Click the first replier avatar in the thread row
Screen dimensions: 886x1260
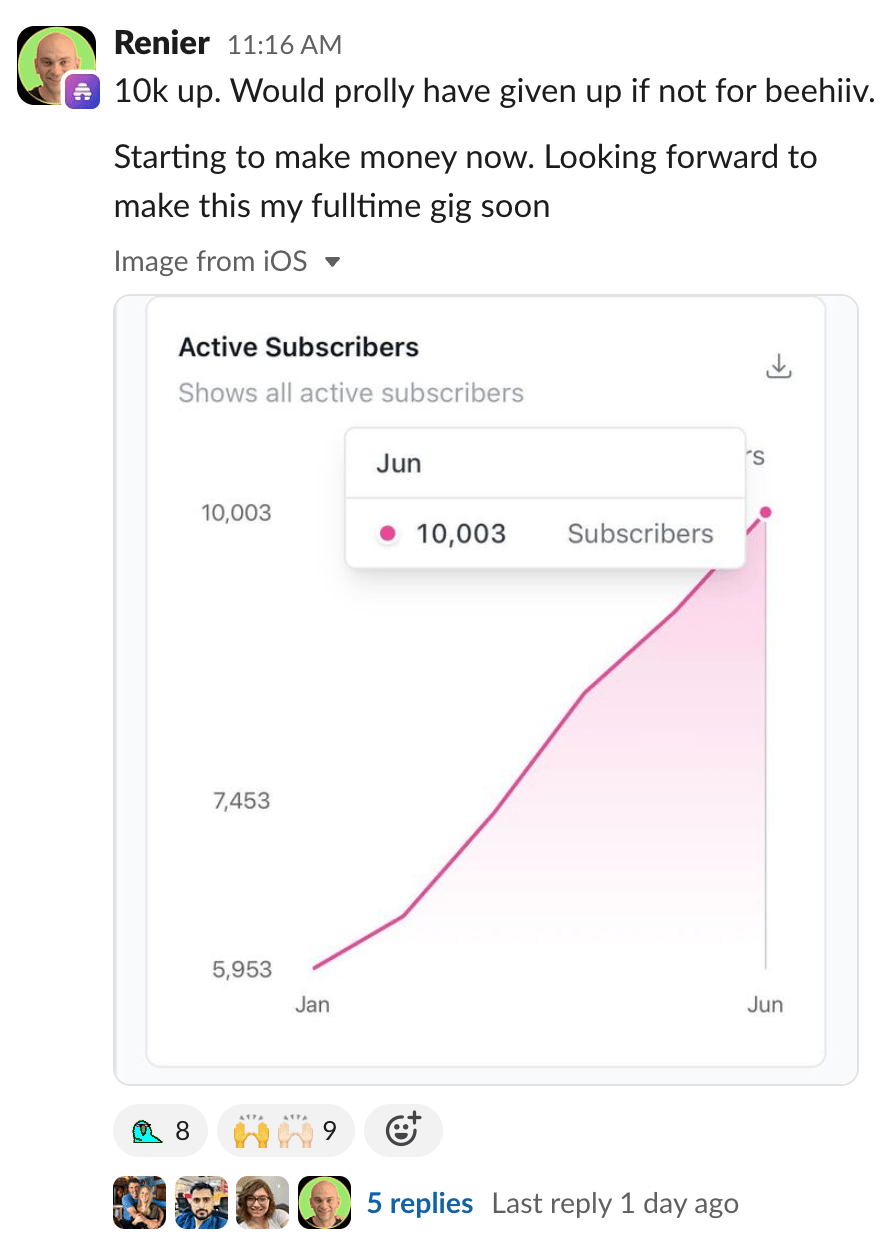(x=140, y=1202)
